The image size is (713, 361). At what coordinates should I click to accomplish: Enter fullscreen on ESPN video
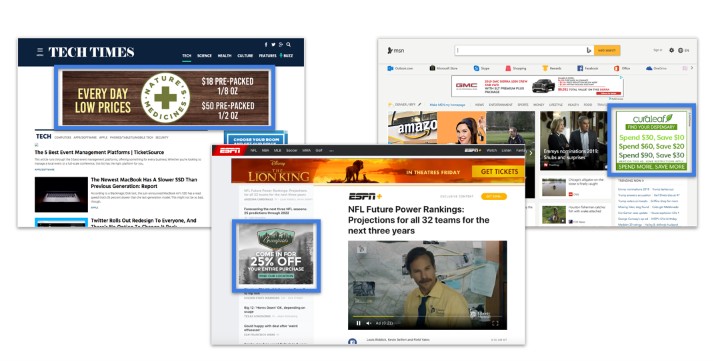pos(495,323)
